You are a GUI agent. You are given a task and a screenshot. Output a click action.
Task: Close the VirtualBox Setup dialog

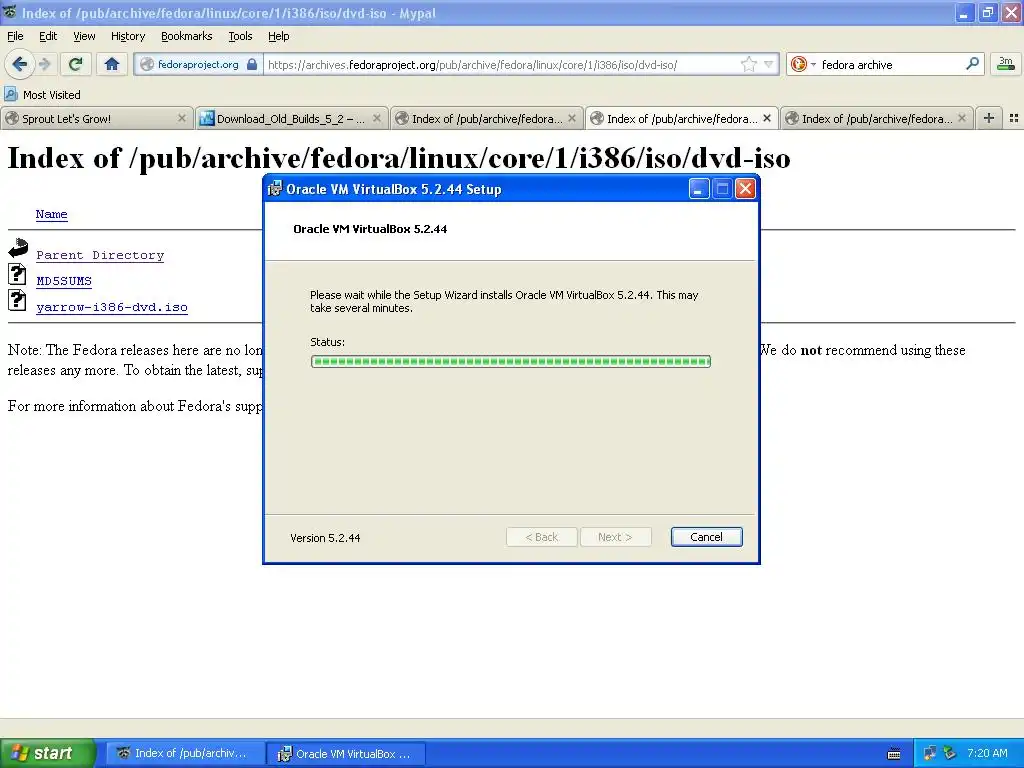click(745, 189)
